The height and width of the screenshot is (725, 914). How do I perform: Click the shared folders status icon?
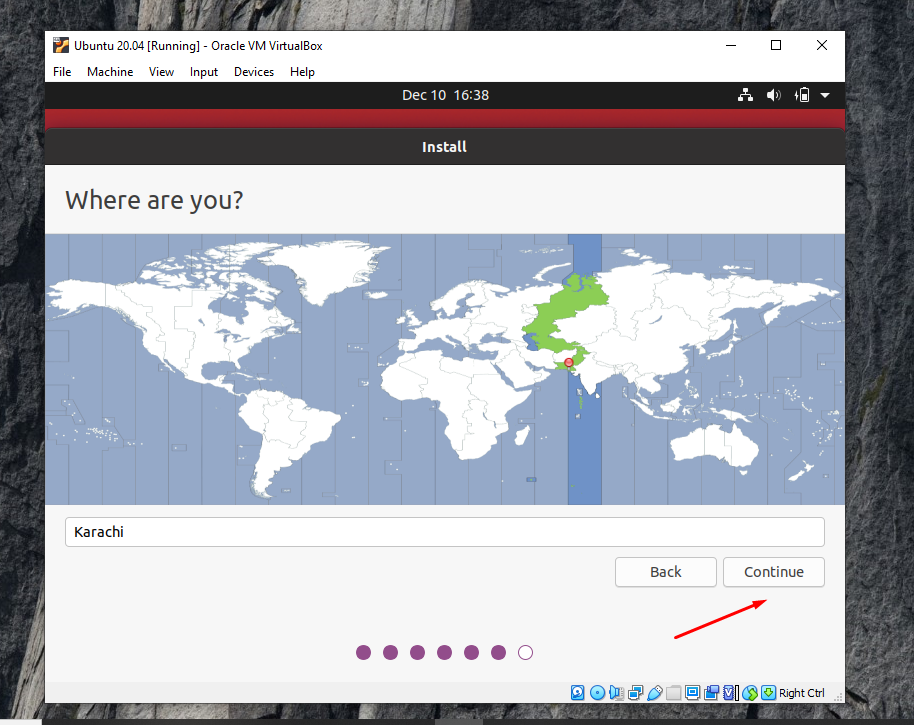[674, 692]
